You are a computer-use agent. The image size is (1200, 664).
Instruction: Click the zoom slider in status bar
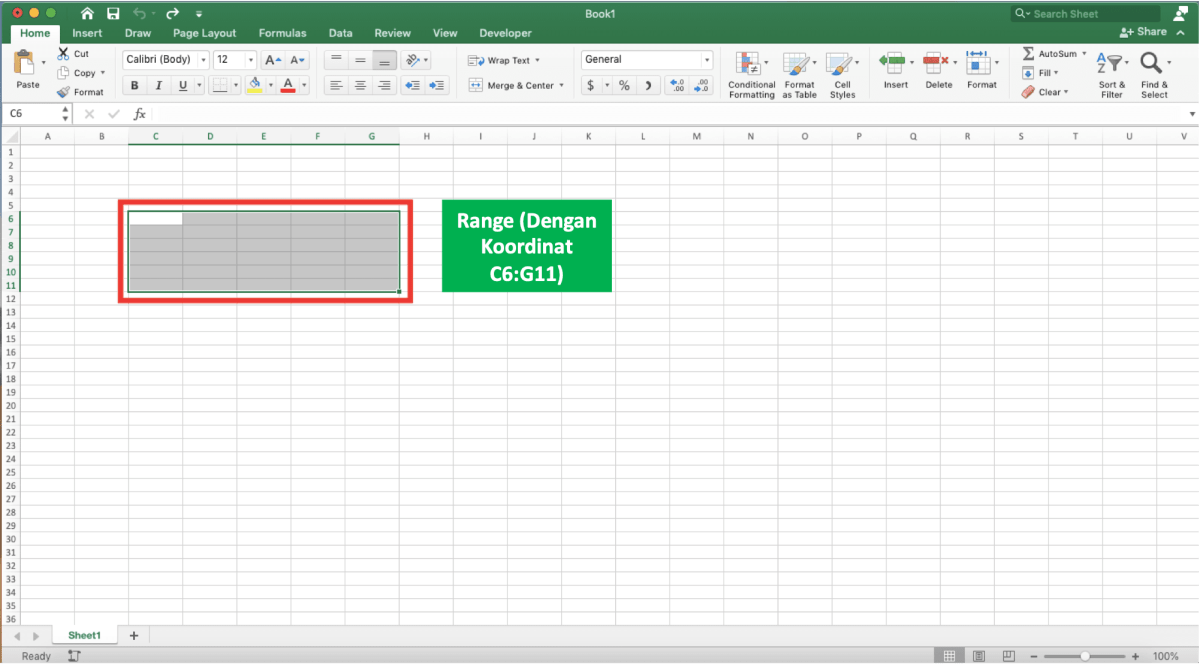coord(1086,656)
